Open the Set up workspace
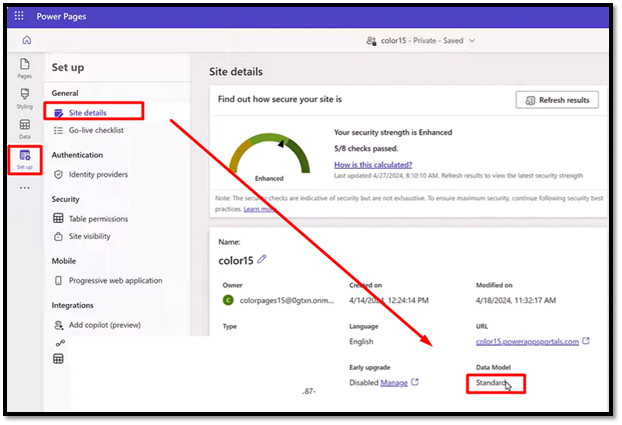This screenshot has width=622, height=425. (x=25, y=159)
